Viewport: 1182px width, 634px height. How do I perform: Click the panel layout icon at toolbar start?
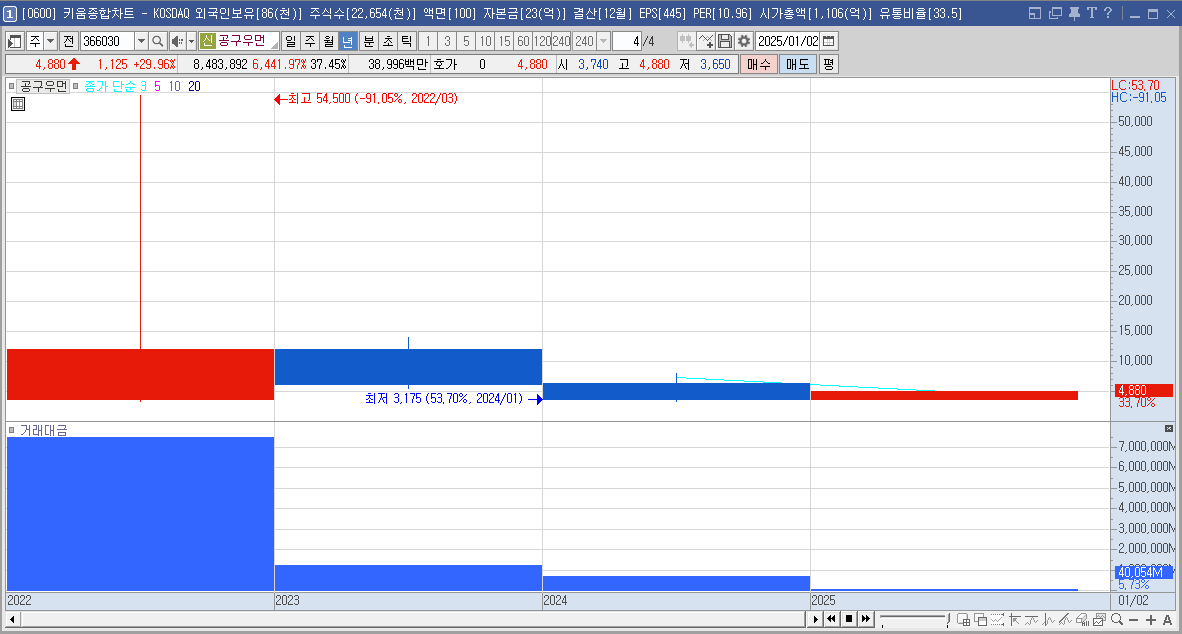coord(14,41)
